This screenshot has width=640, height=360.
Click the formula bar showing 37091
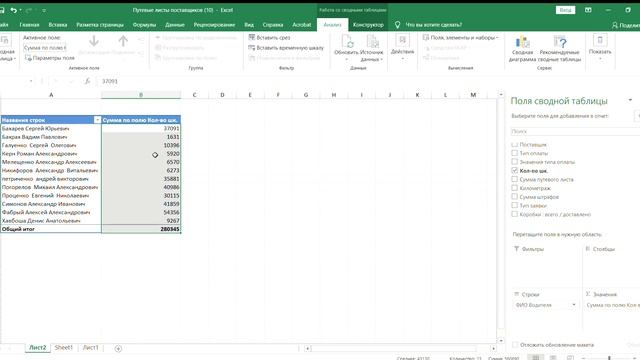click(298, 81)
